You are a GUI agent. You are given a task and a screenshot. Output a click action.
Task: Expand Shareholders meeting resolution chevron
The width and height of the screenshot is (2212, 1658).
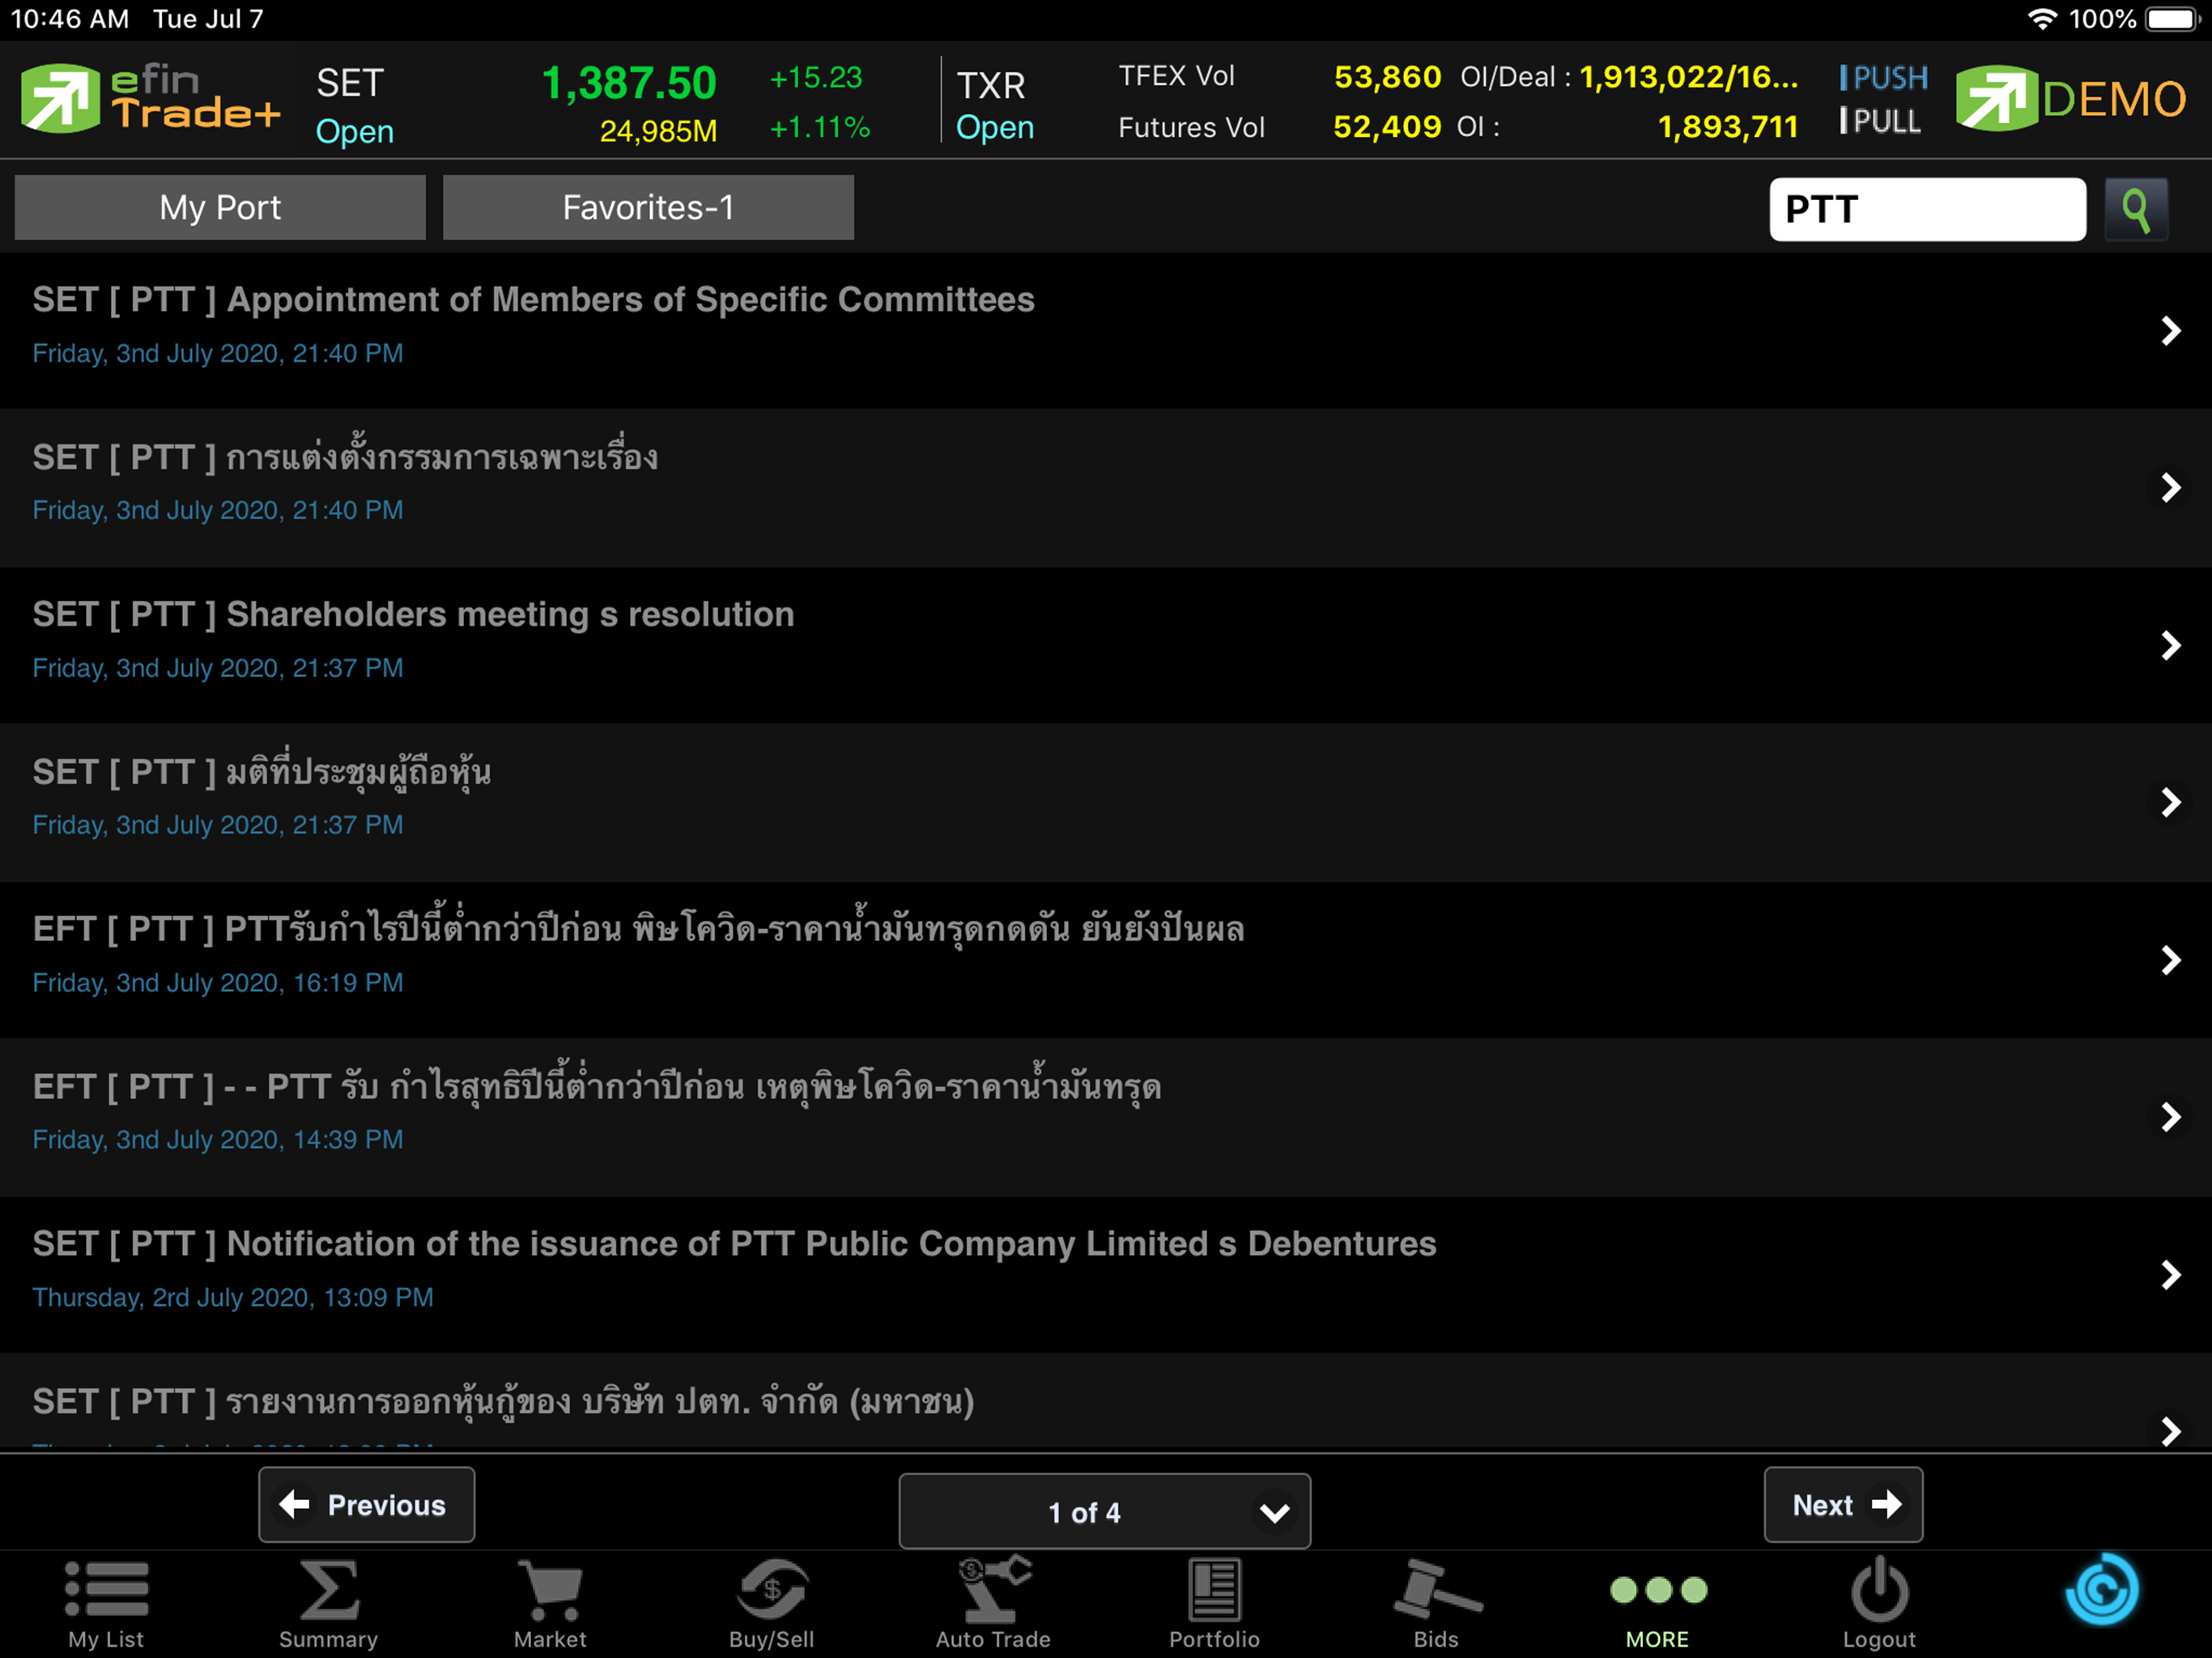click(2170, 645)
